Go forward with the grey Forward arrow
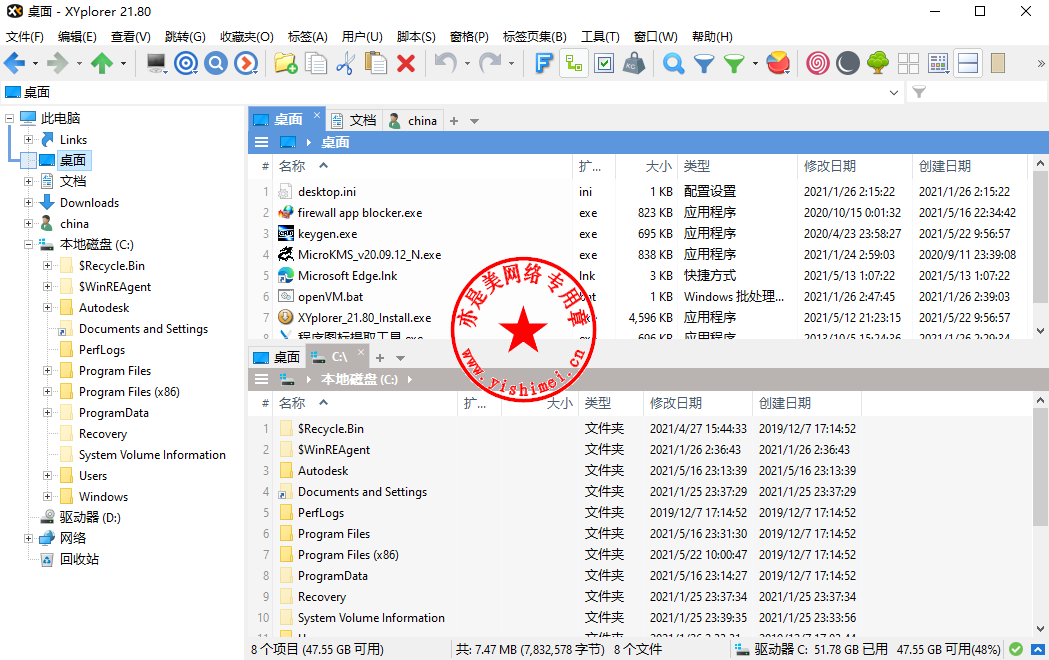 click(x=58, y=64)
